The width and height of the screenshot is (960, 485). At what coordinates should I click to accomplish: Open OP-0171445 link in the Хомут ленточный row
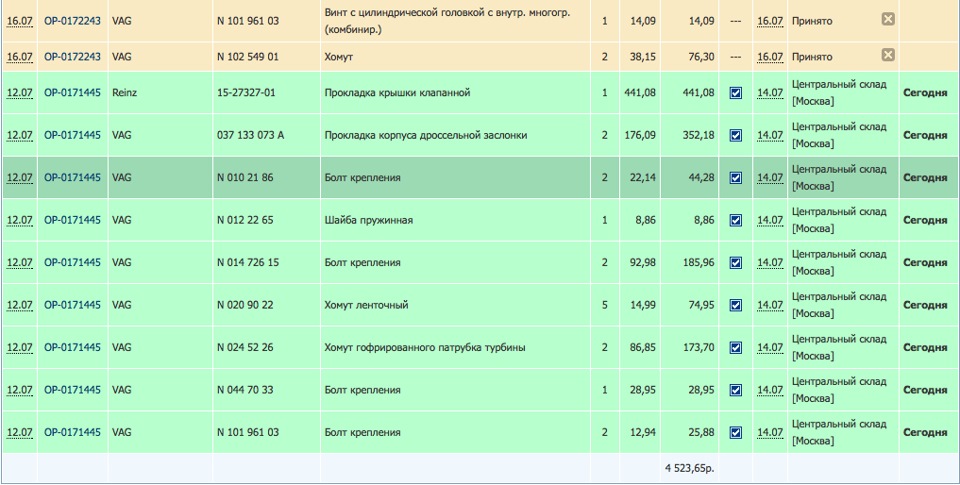point(72,305)
